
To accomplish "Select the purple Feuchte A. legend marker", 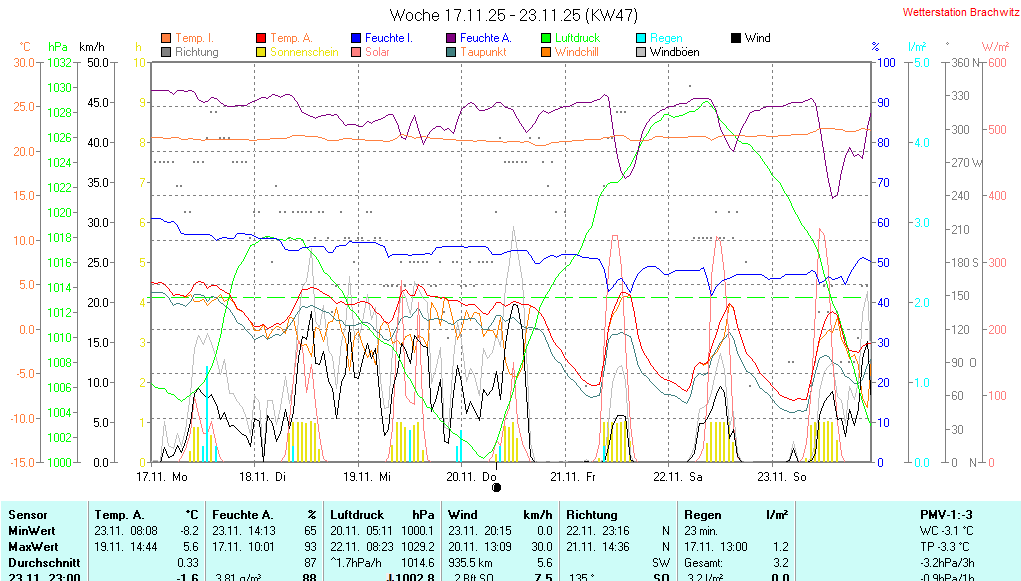I will coord(451,38).
